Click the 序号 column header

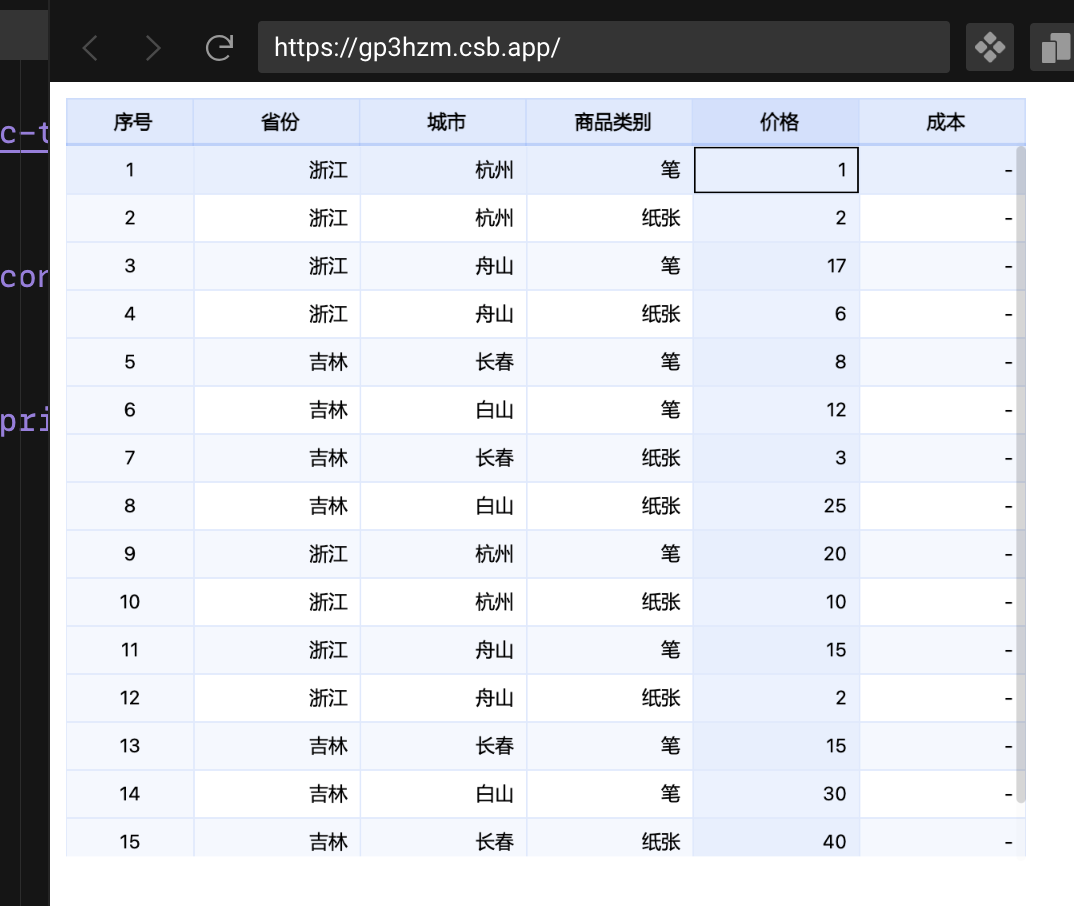[x=129, y=121]
